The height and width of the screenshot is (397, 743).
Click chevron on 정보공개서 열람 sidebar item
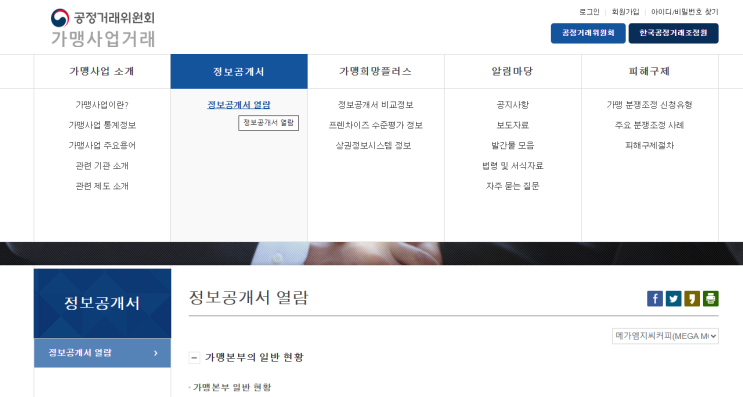tap(156, 353)
